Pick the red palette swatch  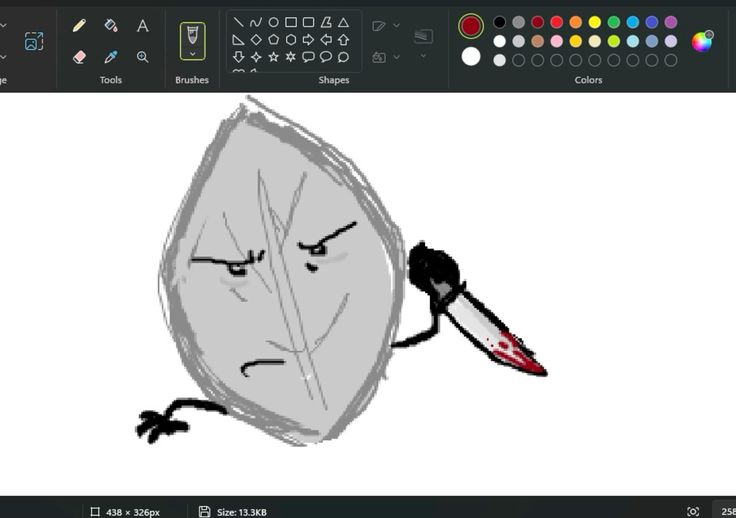pos(557,22)
